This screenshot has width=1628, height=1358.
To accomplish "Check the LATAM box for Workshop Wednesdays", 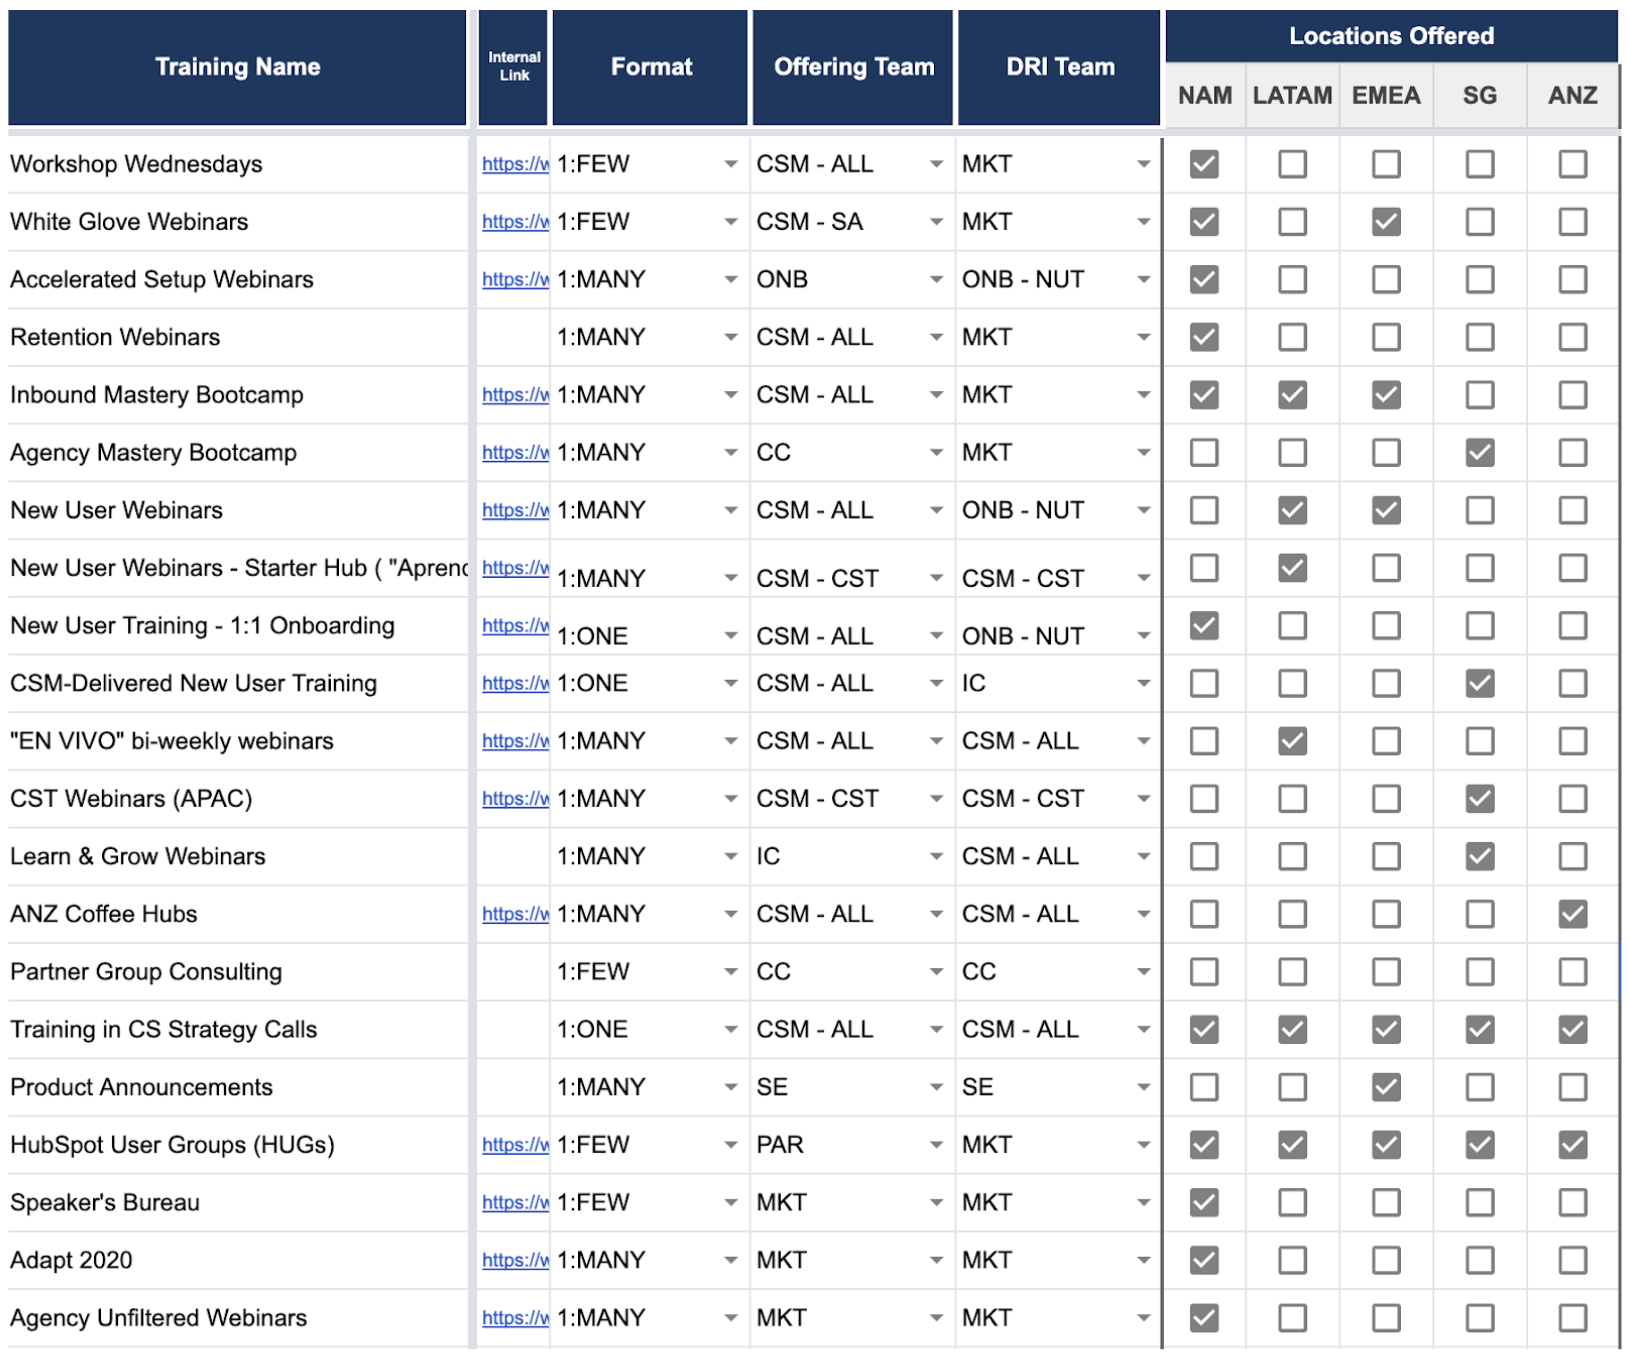I will 1291,164.
